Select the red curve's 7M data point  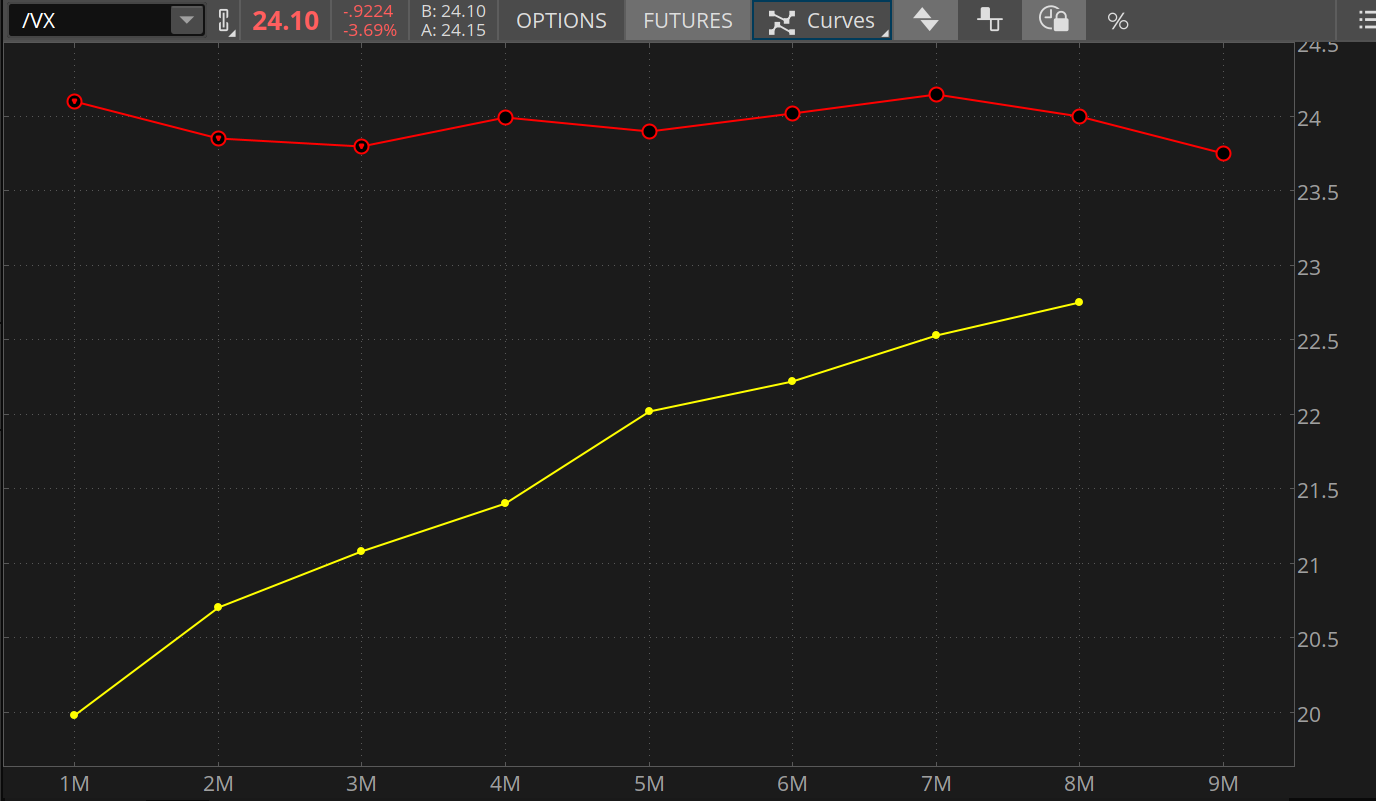[x=936, y=95]
